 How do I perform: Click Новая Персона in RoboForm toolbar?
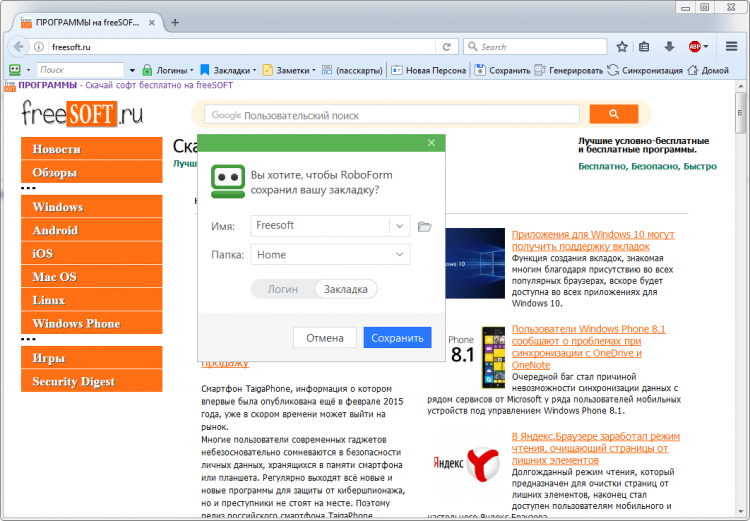(429, 70)
